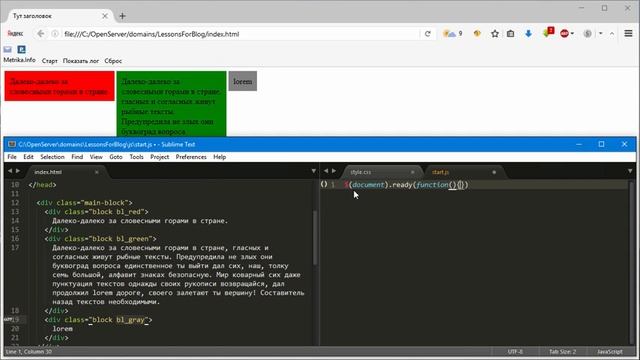
Task: Change the JavaScript syntax in status bar
Action: (x=610, y=351)
